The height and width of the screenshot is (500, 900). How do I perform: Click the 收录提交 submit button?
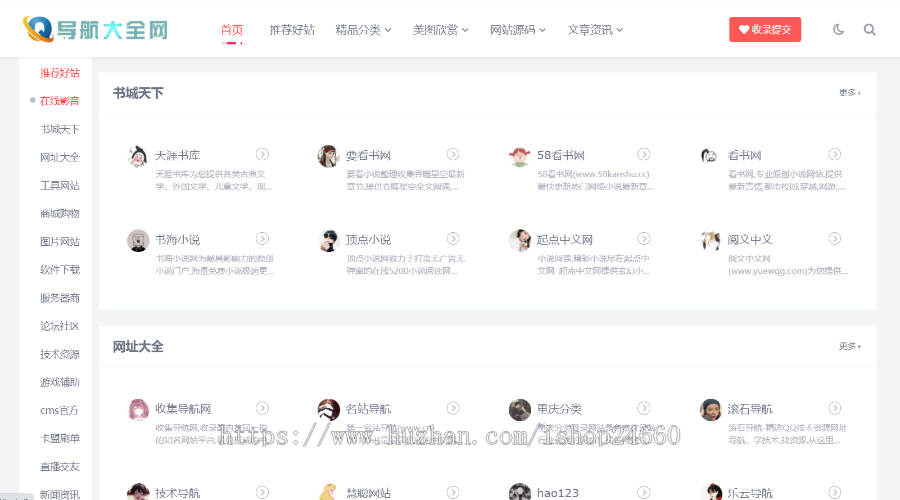[x=765, y=29]
